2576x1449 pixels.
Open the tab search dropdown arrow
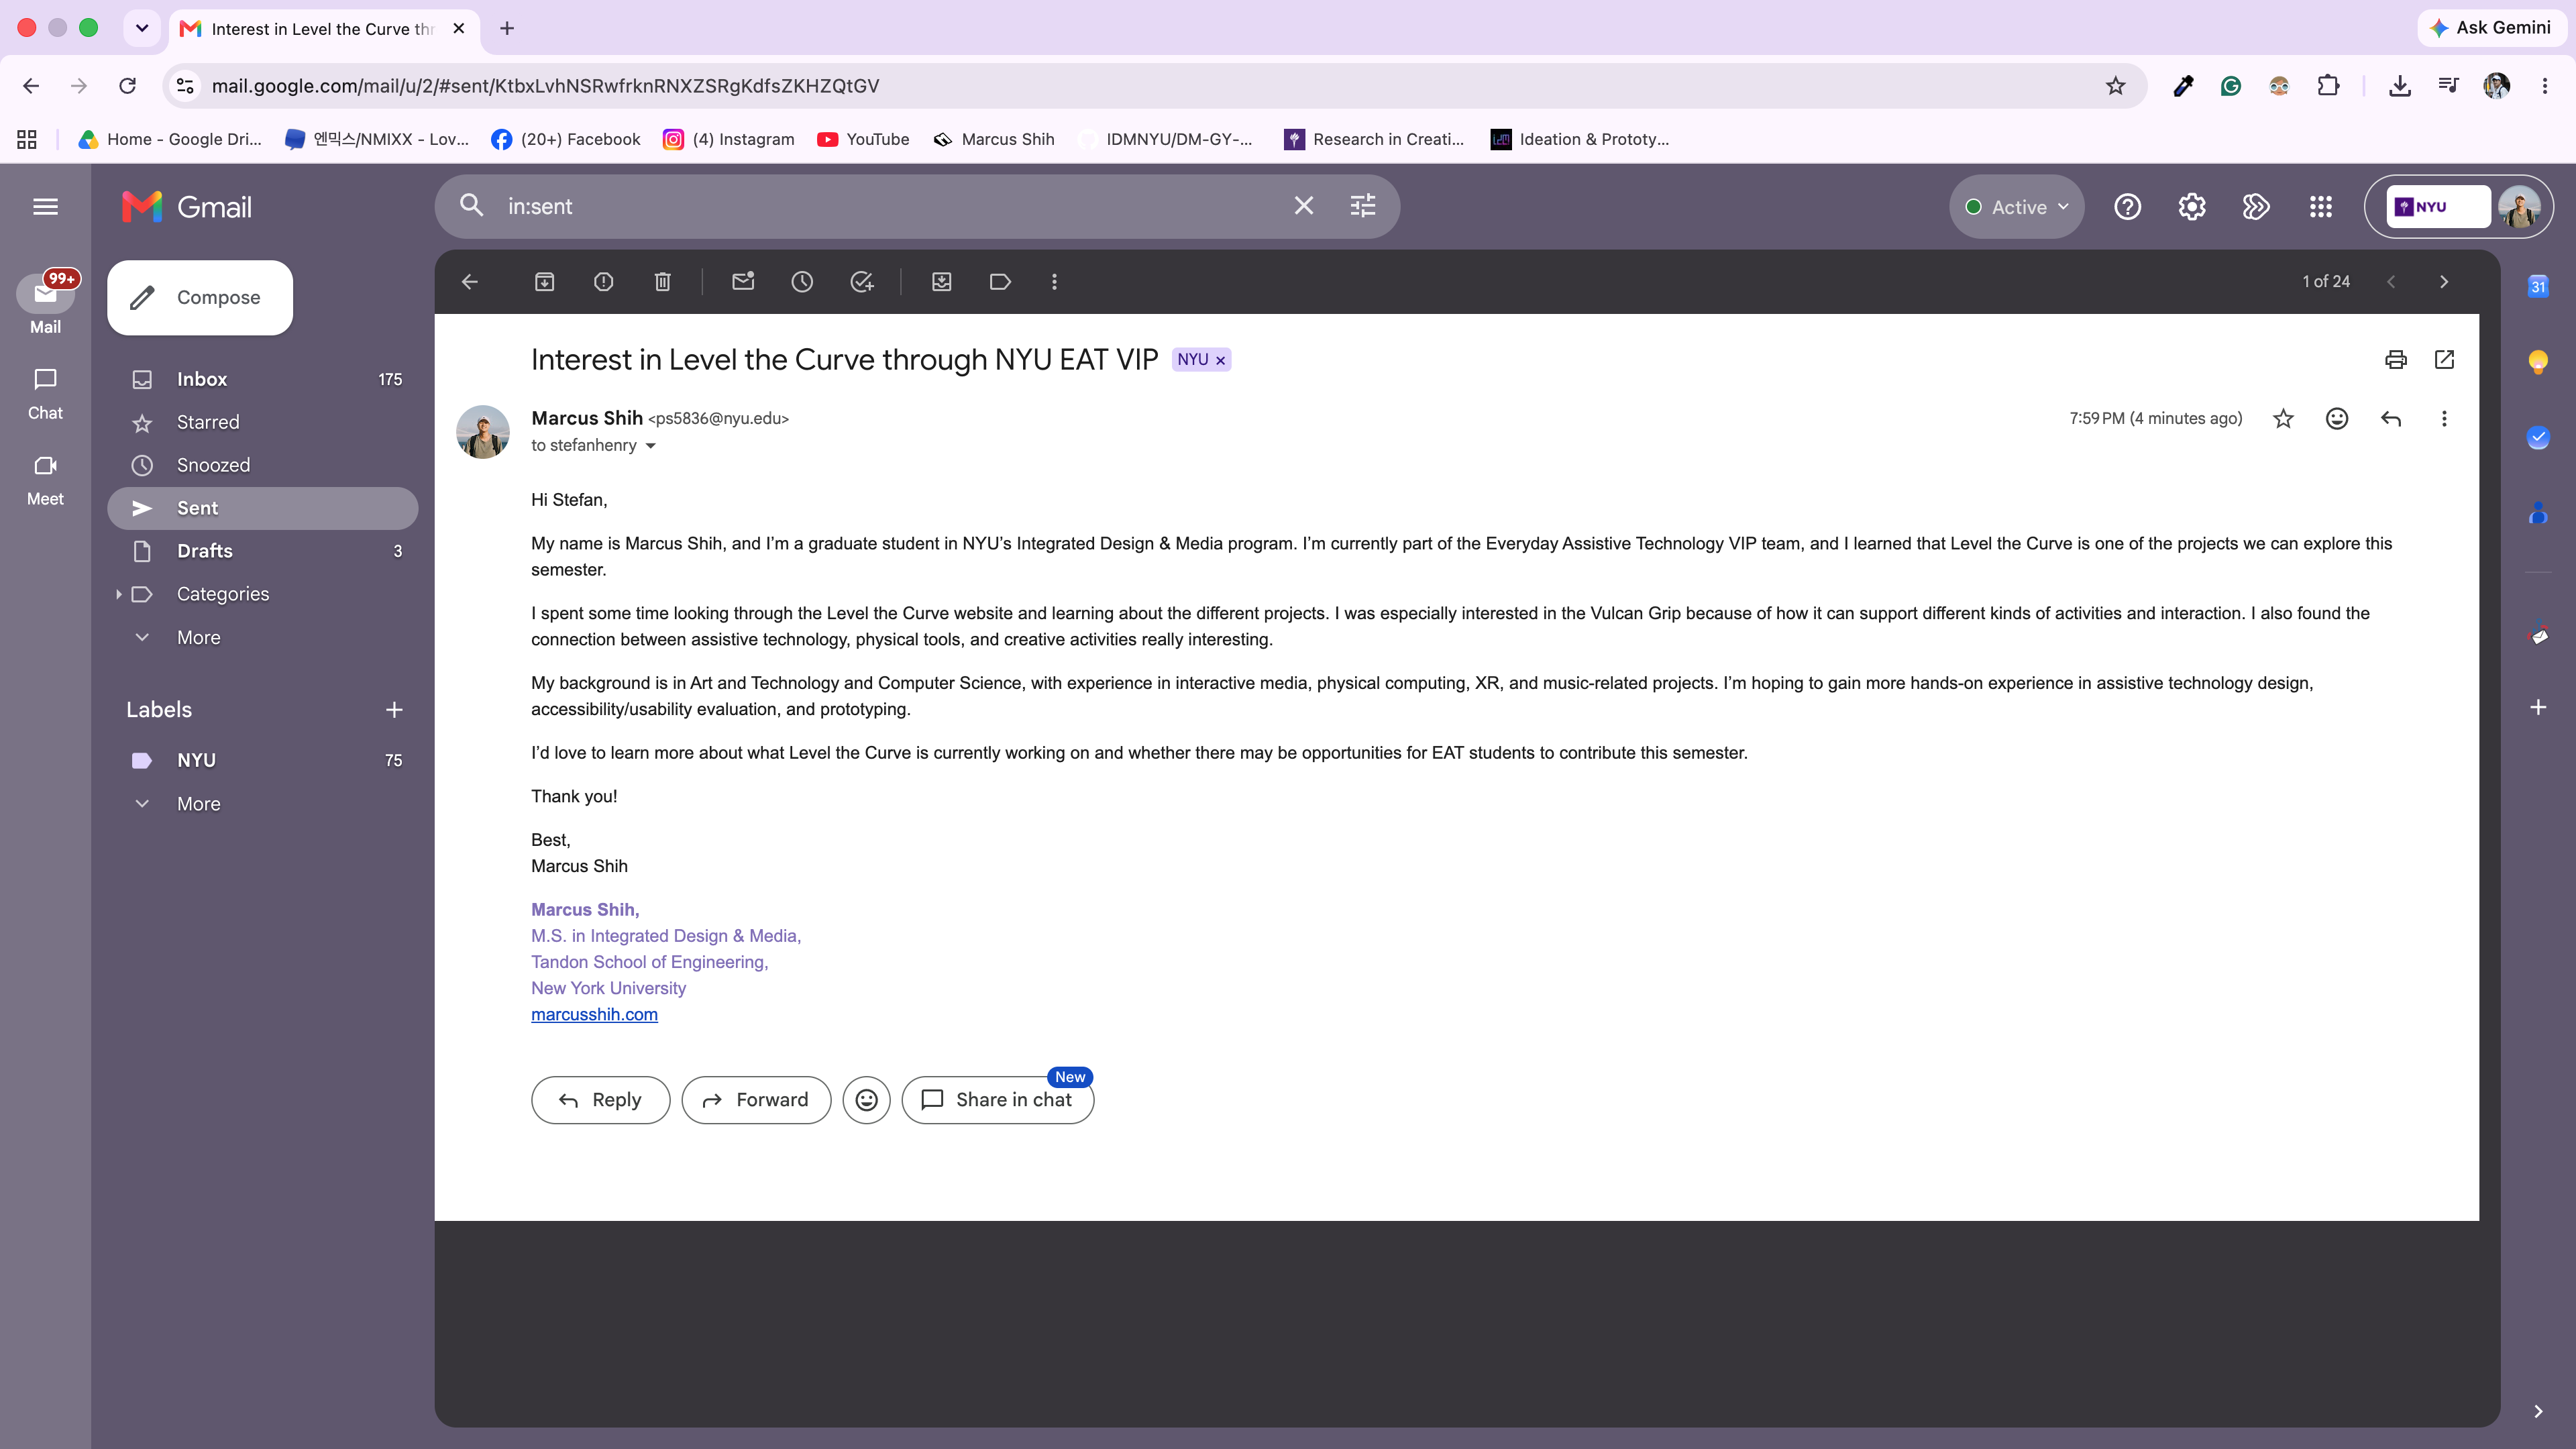point(142,28)
